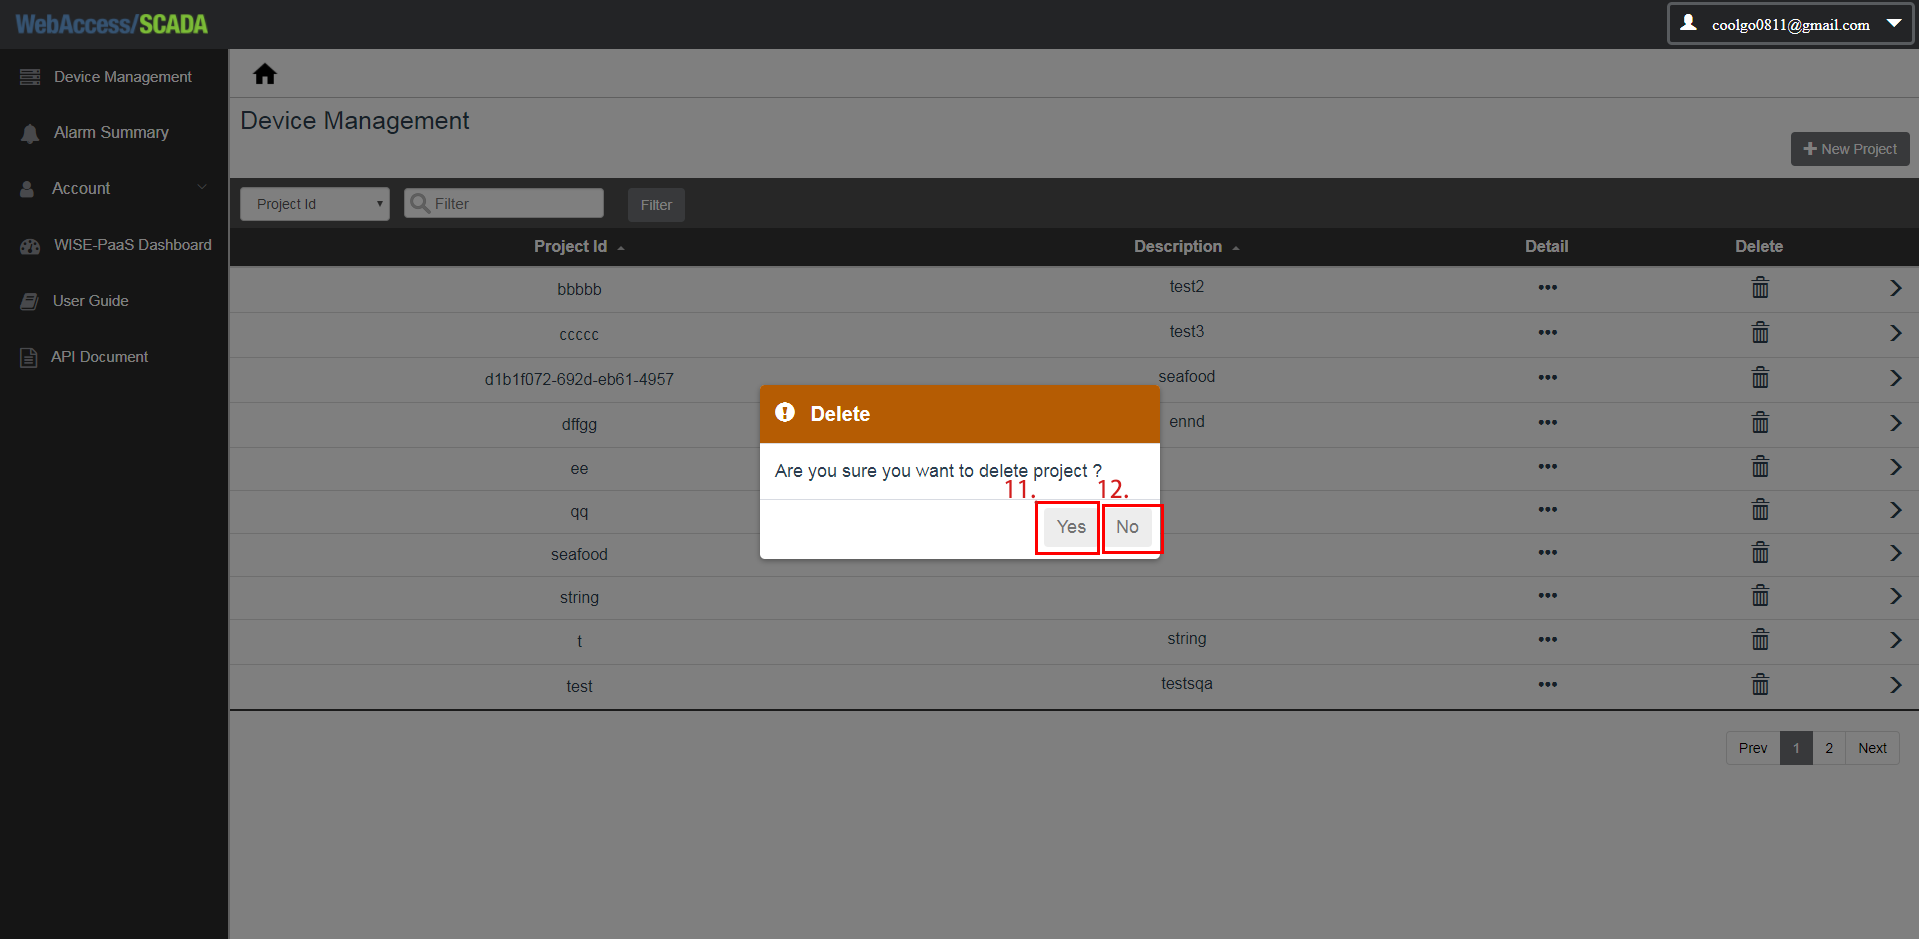The image size is (1919, 939).
Task: Expand the bbbbb row chevron
Action: pos(1895,288)
